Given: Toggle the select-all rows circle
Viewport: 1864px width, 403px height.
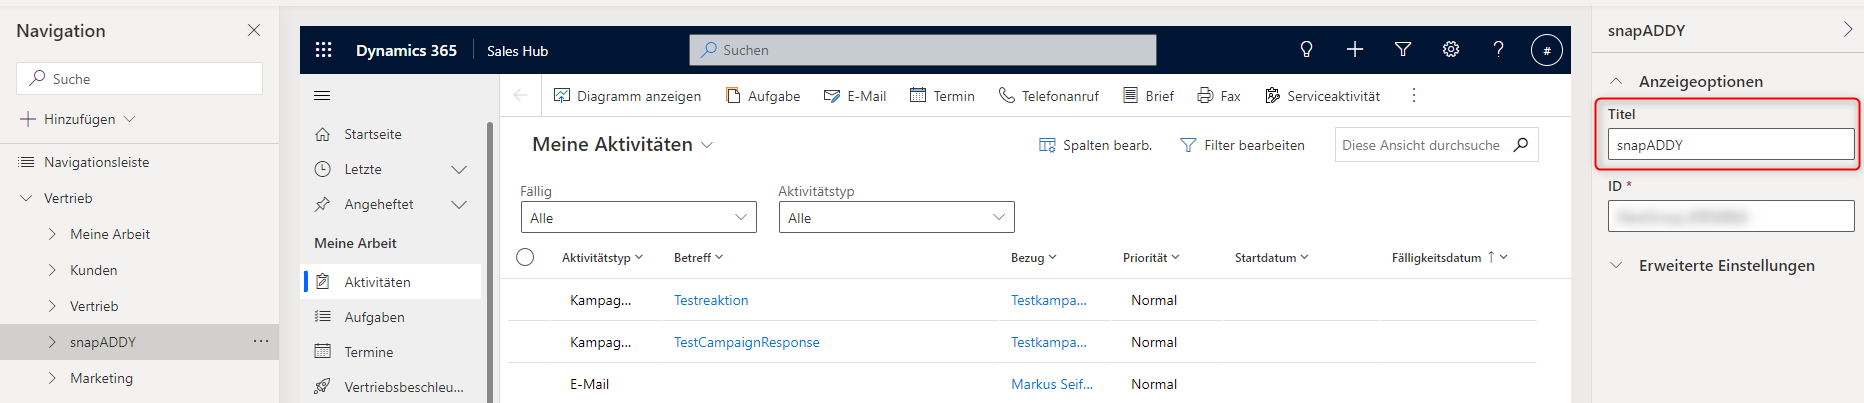Looking at the screenshot, I should tap(525, 257).
